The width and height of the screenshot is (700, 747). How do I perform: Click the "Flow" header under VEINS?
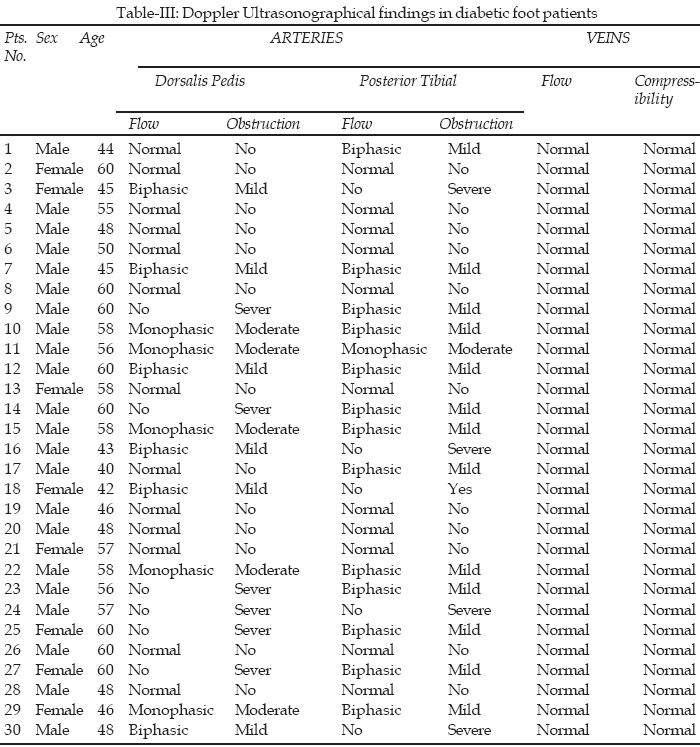point(556,81)
